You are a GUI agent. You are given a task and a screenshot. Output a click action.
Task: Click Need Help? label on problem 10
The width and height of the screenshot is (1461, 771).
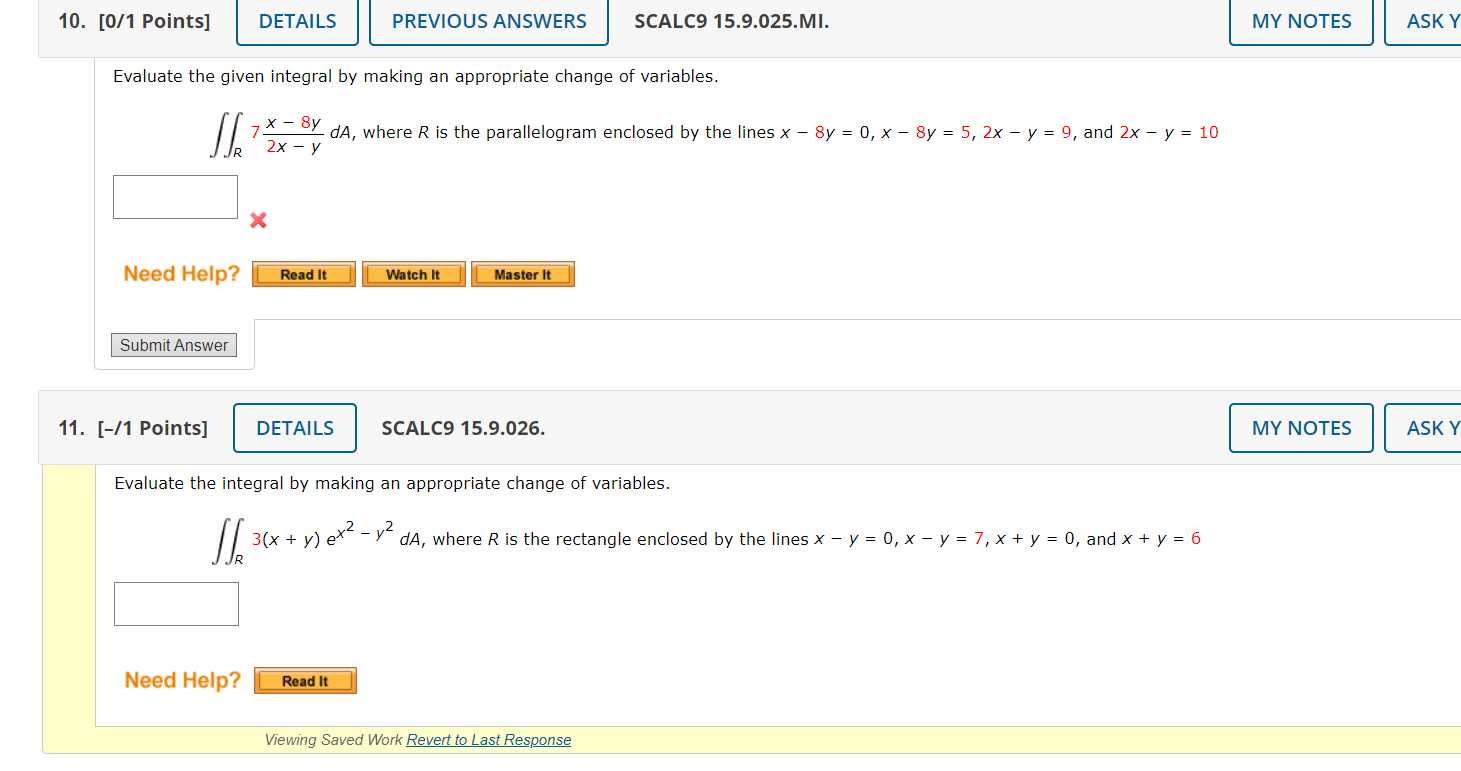[180, 273]
